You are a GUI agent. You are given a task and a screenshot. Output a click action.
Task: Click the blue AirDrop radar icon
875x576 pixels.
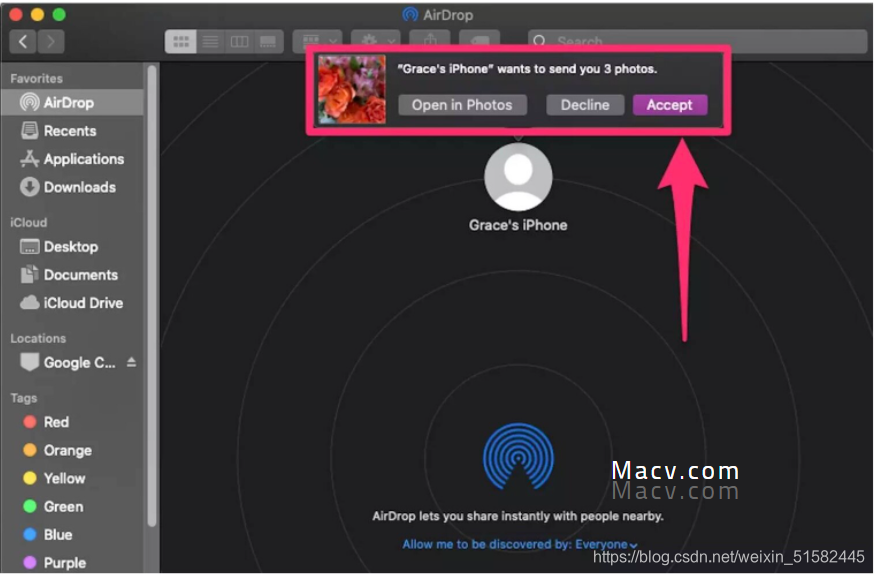coord(518,457)
